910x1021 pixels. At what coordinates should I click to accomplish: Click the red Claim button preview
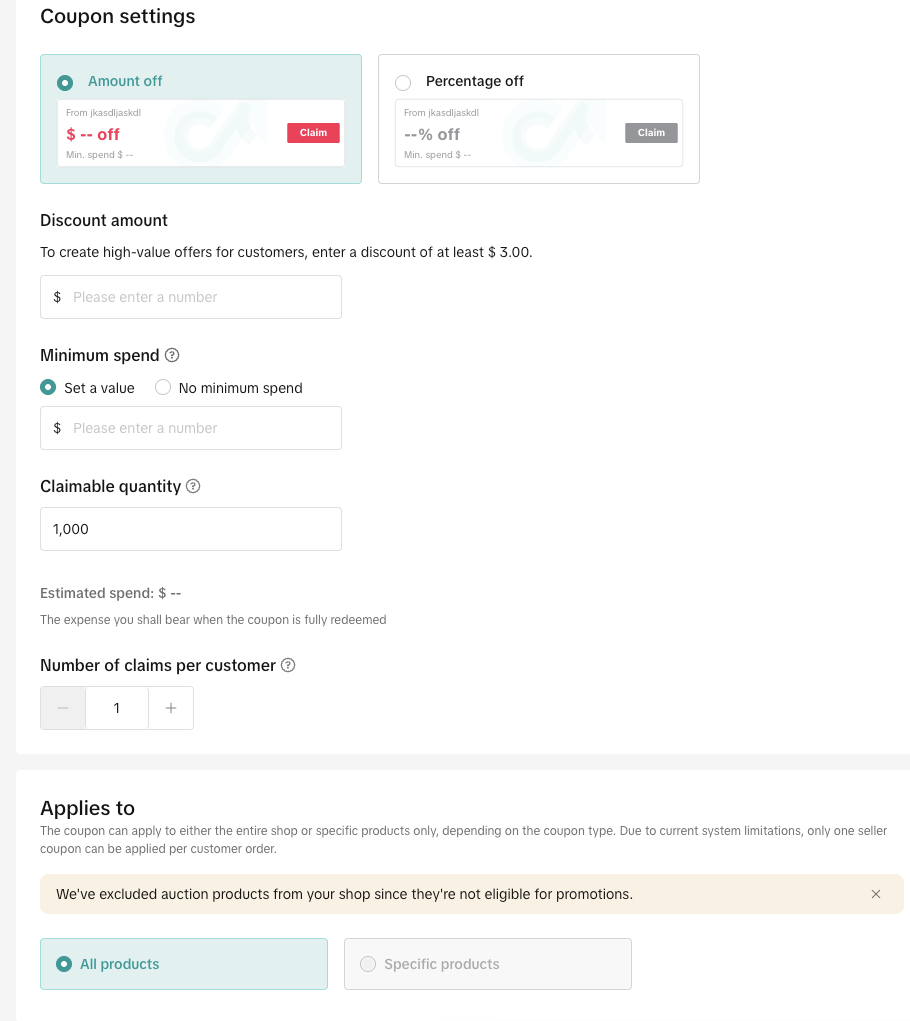[x=313, y=133]
